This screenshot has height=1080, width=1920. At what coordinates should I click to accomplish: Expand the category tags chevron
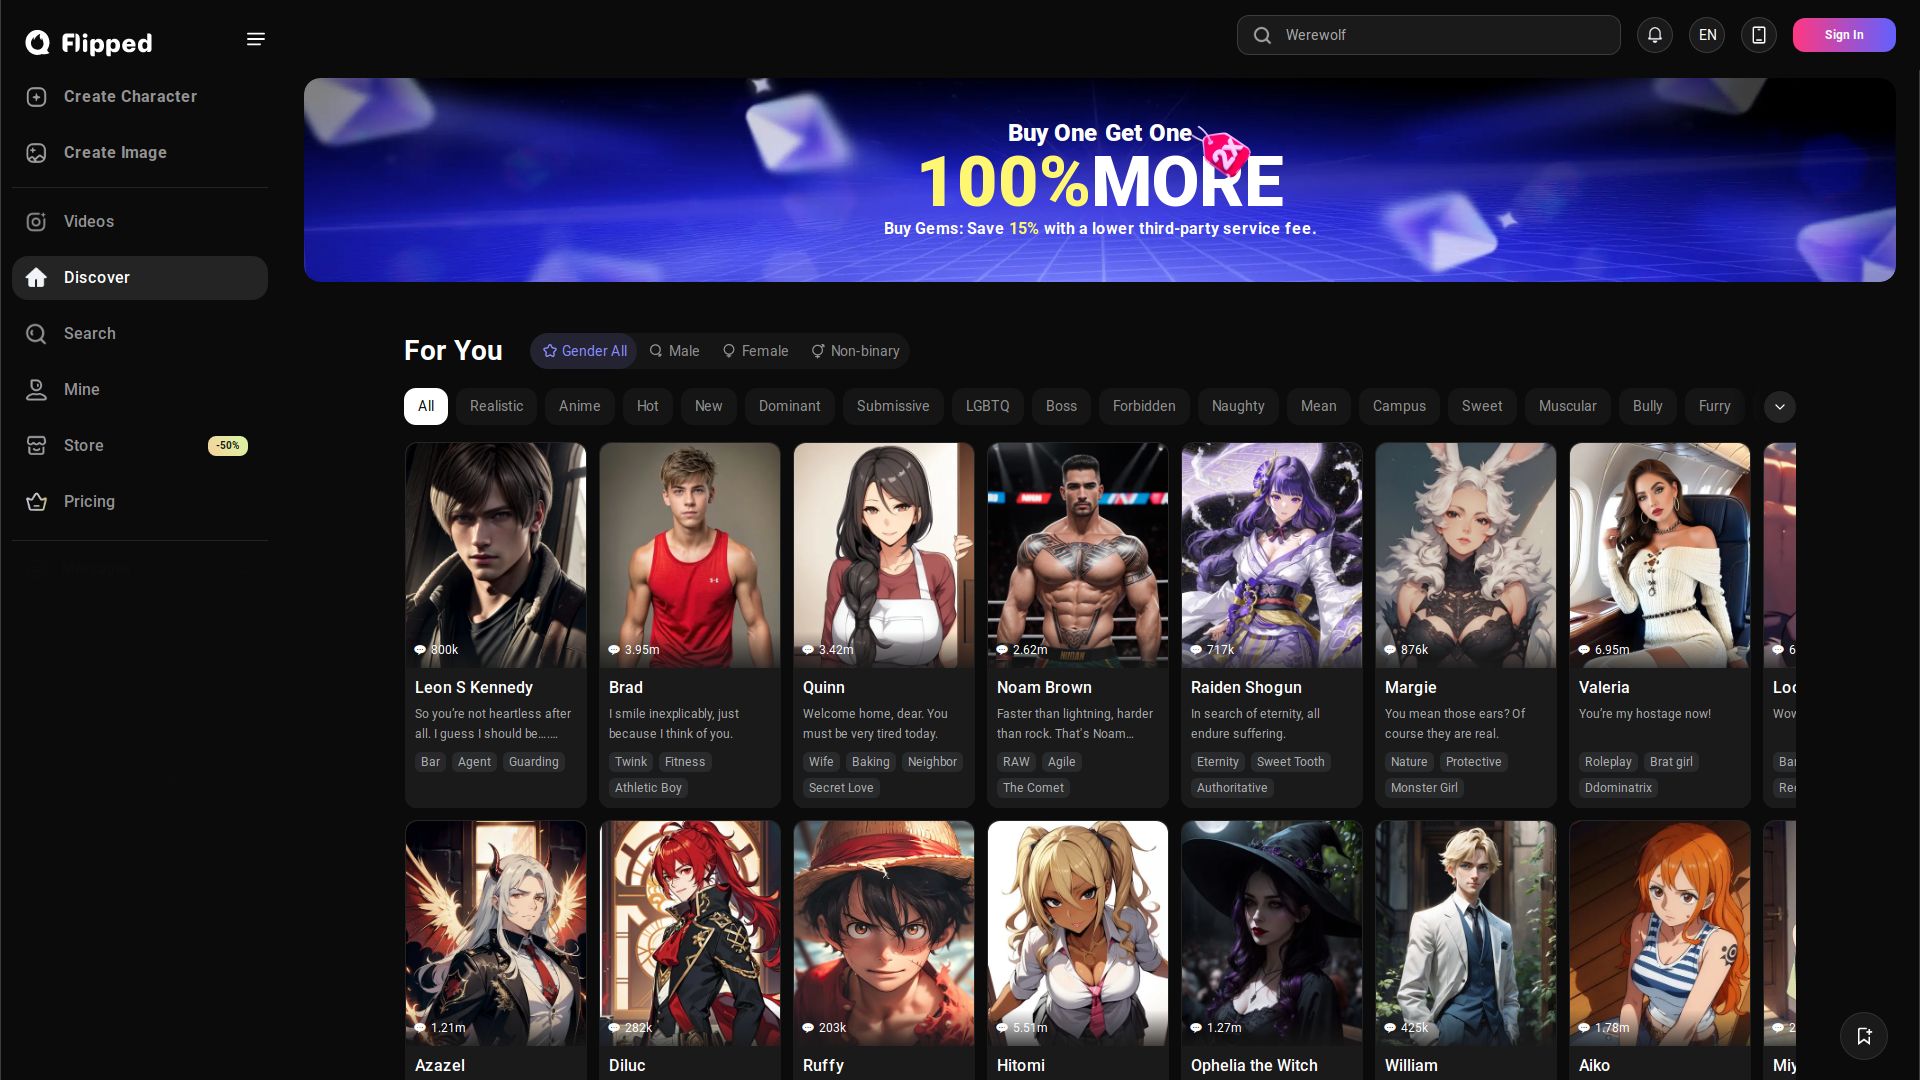(x=1780, y=407)
